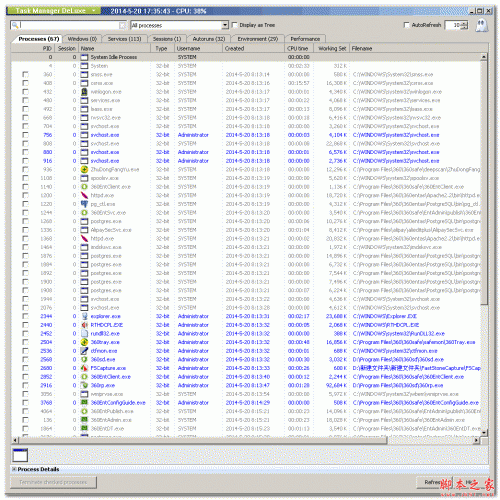
Task: Select the System Idle Process row
Action: [246, 57]
